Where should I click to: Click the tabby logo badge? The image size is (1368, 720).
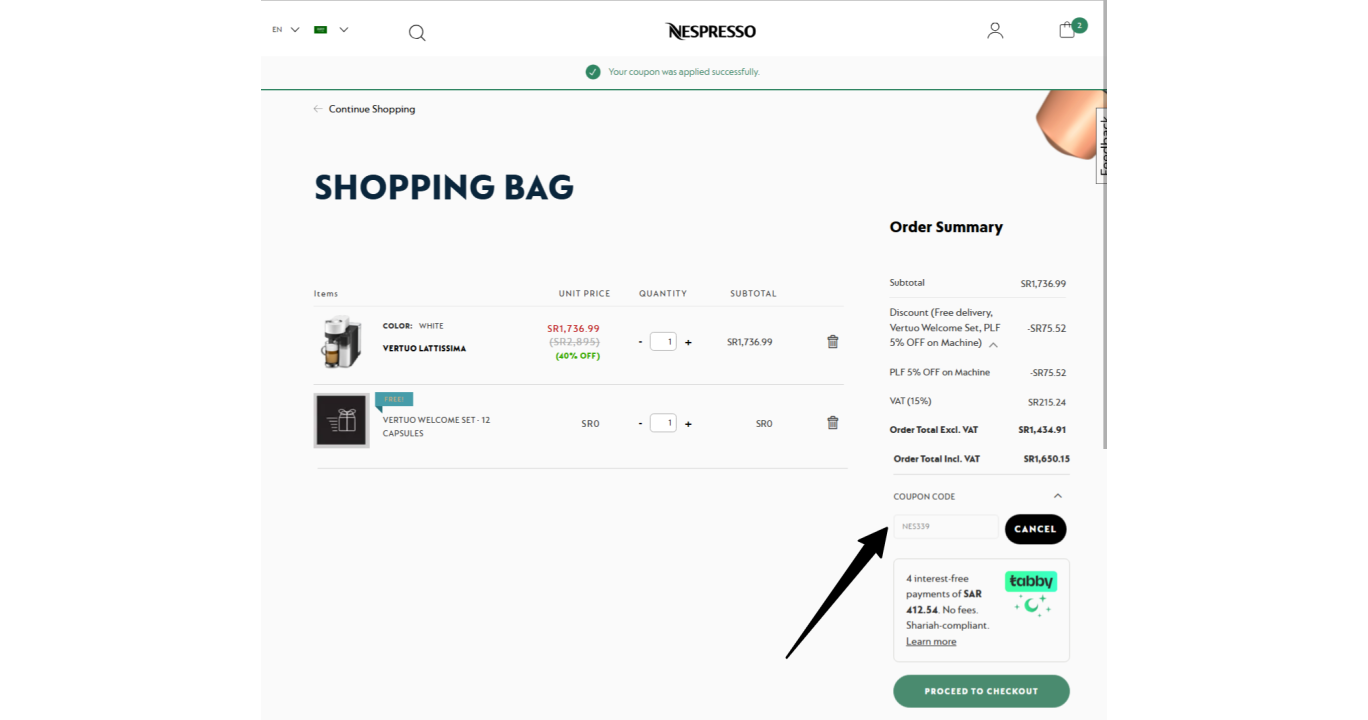[1031, 582]
